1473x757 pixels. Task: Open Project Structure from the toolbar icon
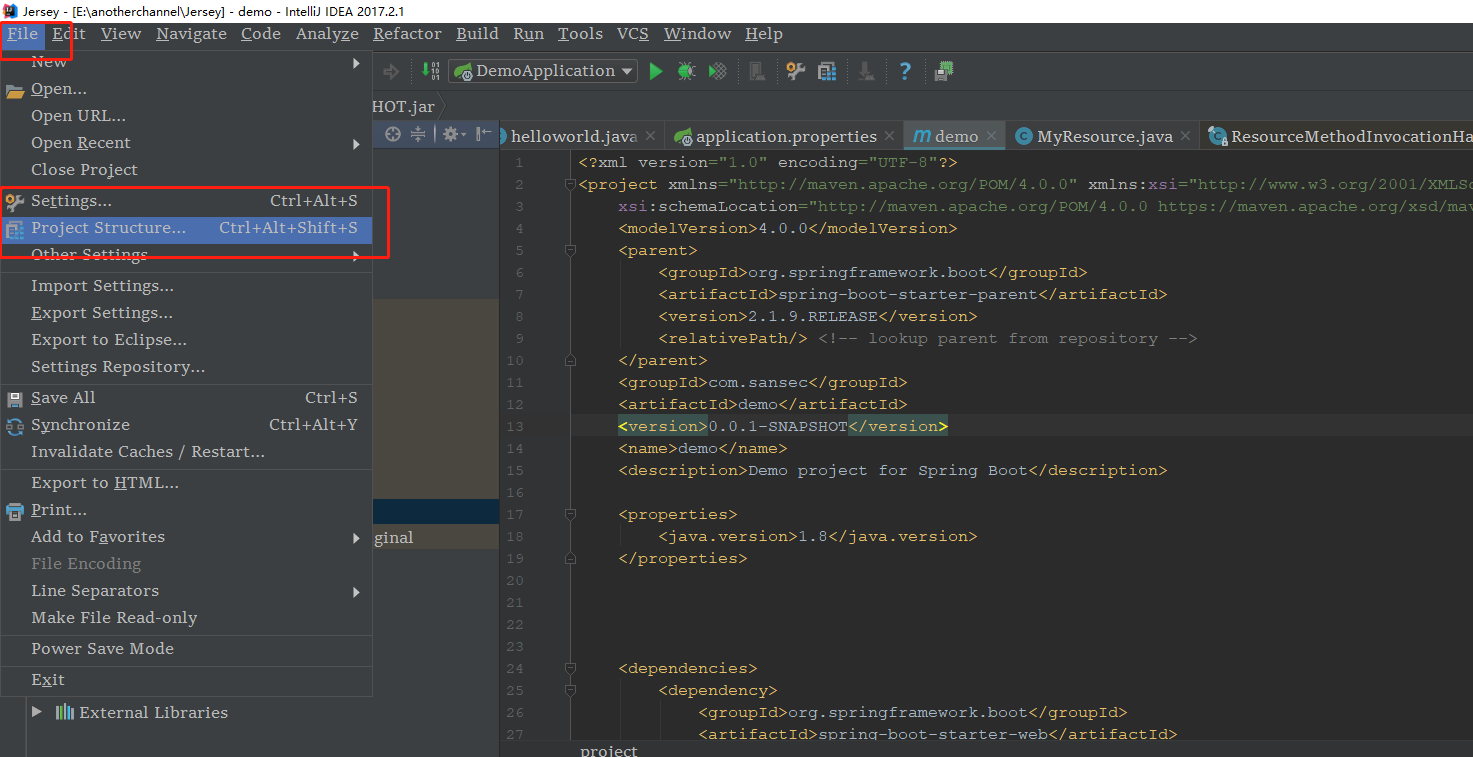(825, 71)
